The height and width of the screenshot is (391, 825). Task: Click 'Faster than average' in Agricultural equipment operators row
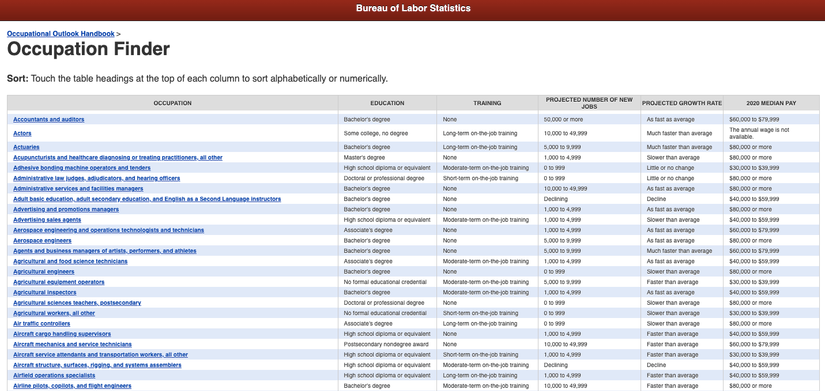coord(672,282)
